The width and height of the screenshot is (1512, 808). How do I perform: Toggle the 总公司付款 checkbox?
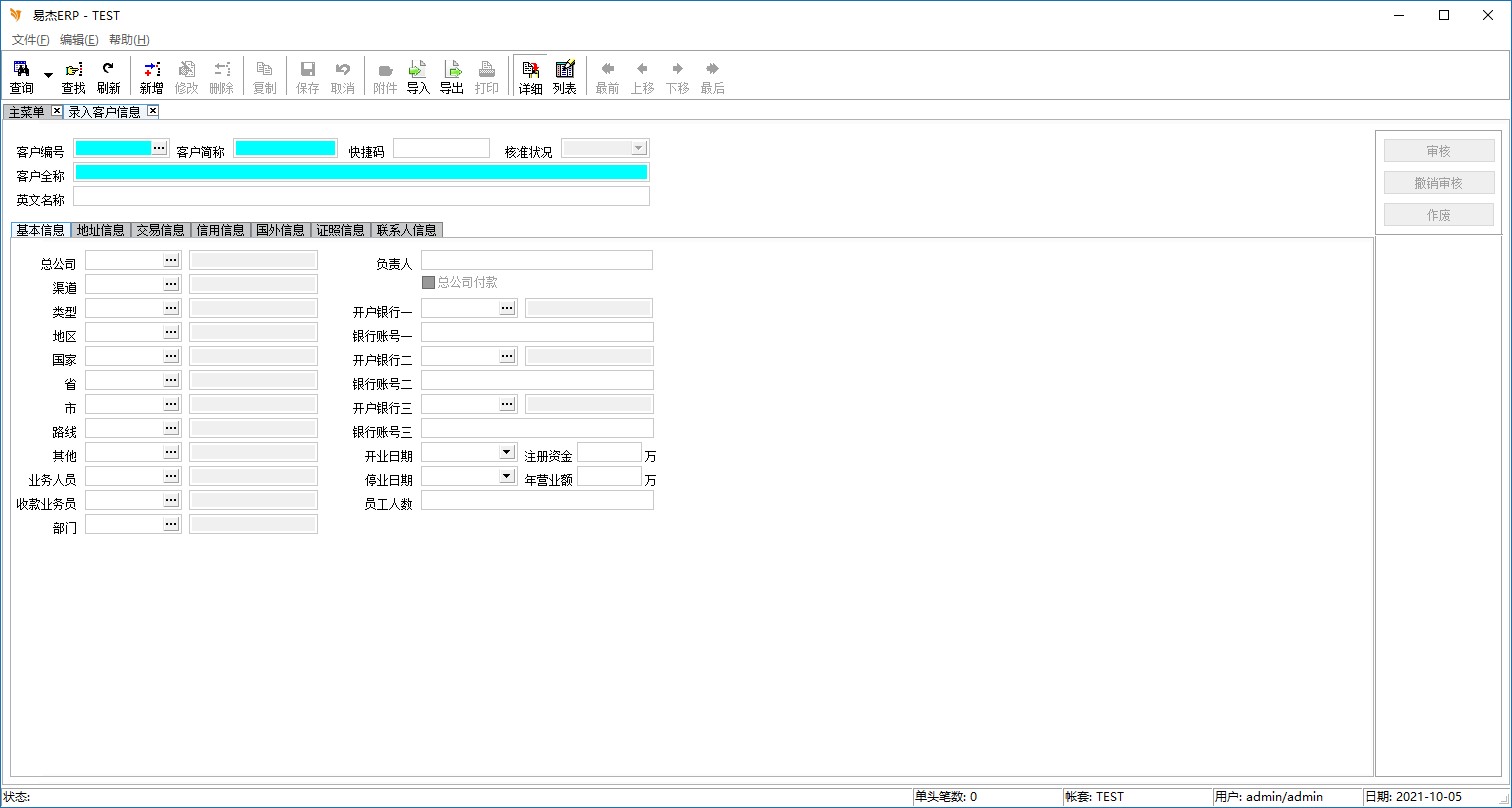coord(429,283)
